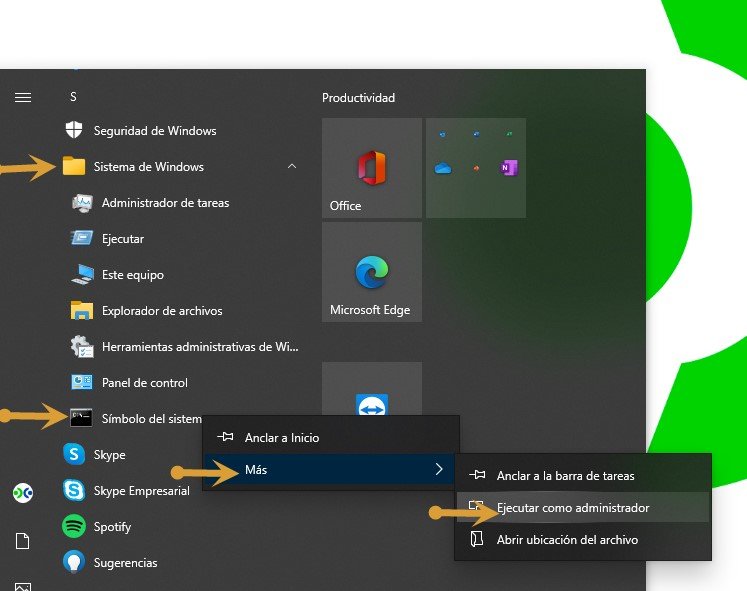The height and width of the screenshot is (591, 747).
Task: Open Documents from Start sidebar
Action: point(23,541)
